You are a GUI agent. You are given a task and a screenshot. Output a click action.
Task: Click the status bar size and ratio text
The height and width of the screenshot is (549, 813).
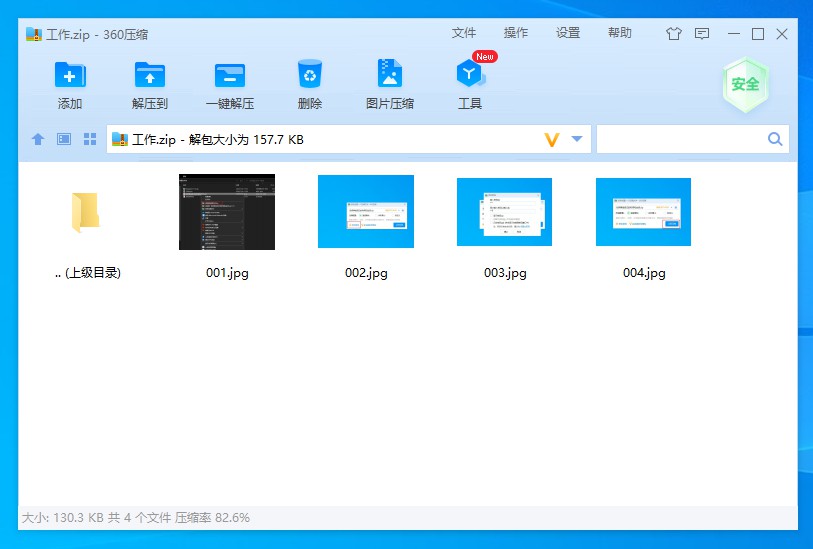(x=136, y=517)
